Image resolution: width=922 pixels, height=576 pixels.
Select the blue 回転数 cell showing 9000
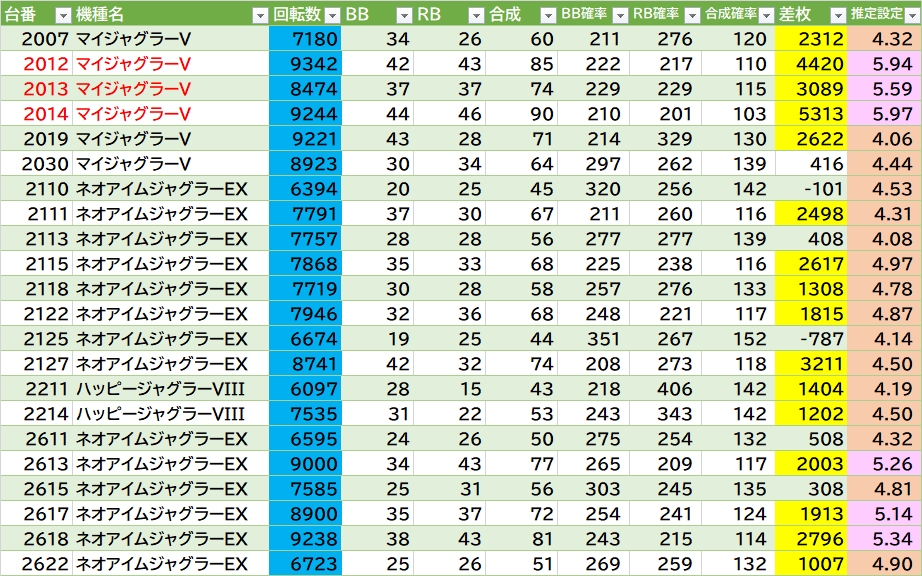pyautogui.click(x=305, y=464)
